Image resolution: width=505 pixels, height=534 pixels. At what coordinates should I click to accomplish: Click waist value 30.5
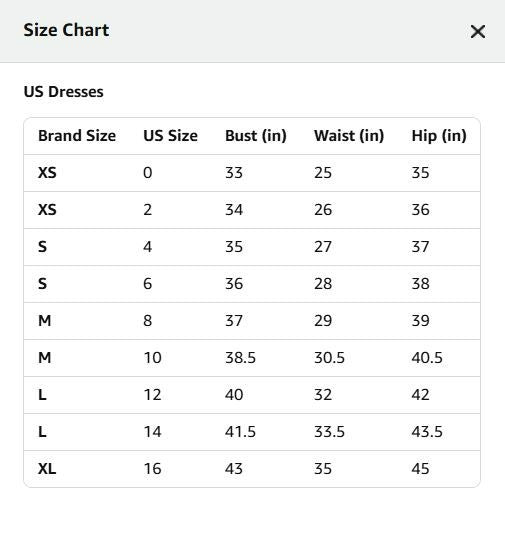point(329,358)
